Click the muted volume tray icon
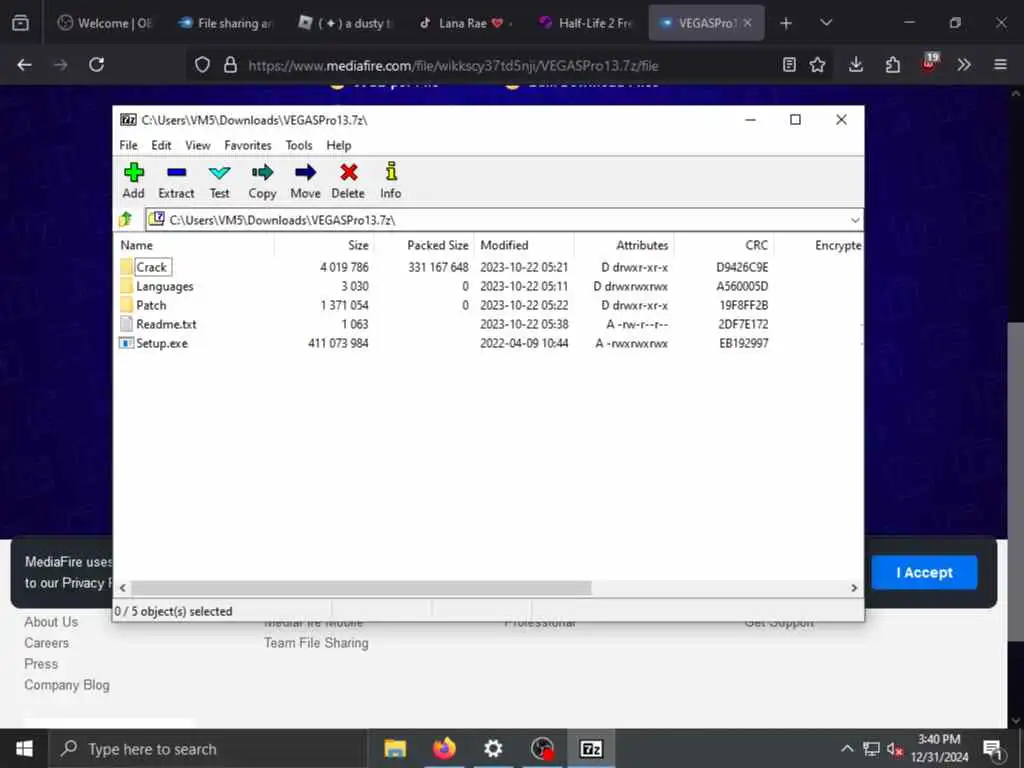 [895, 749]
